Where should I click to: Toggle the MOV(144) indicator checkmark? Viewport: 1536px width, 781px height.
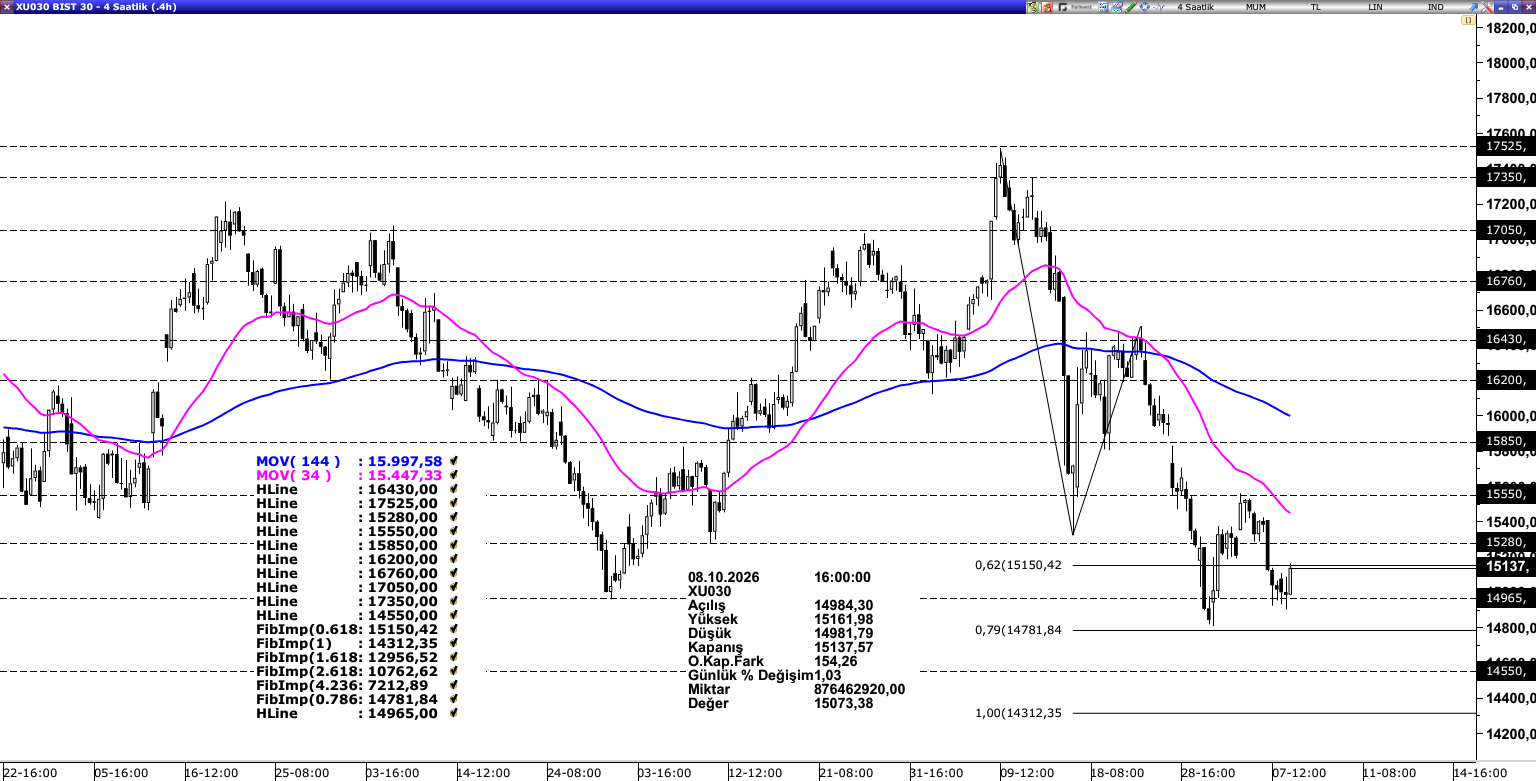coord(454,461)
